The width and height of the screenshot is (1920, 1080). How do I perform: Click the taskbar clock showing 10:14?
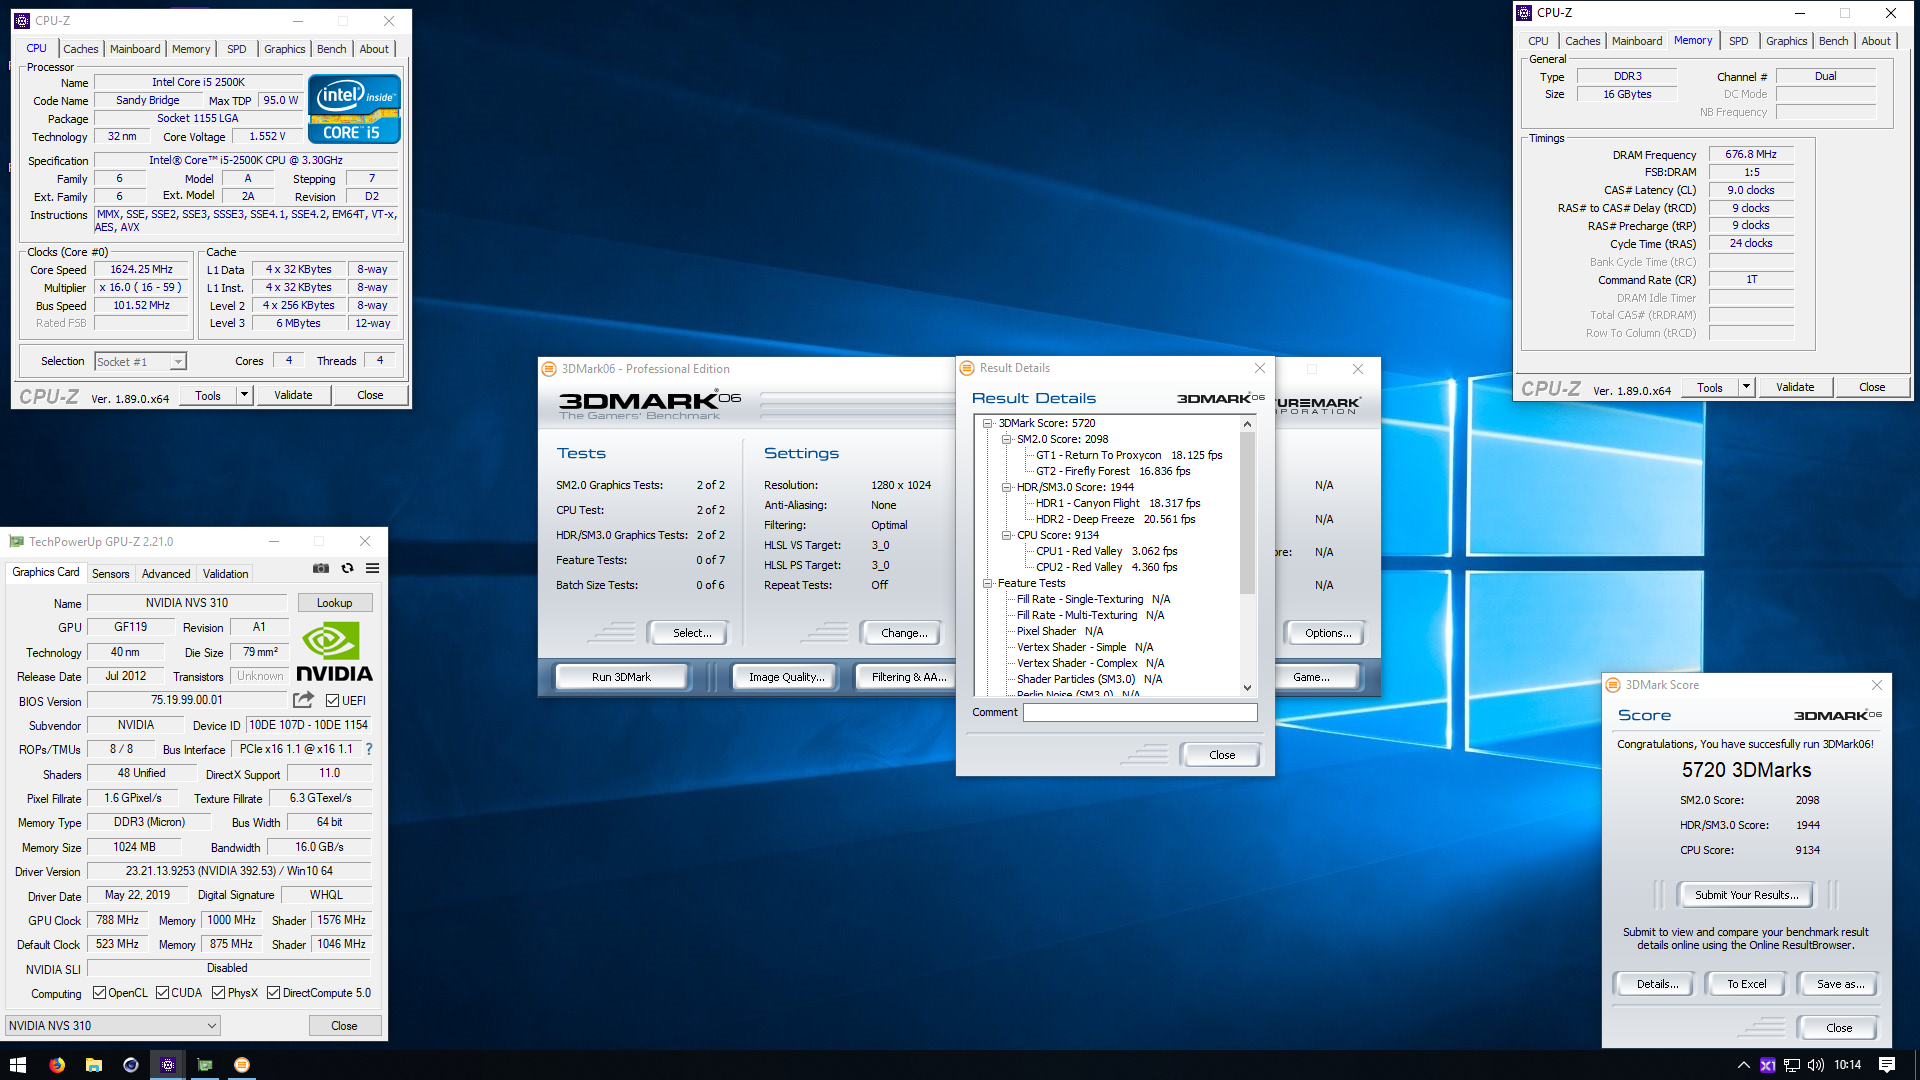tap(1848, 1065)
